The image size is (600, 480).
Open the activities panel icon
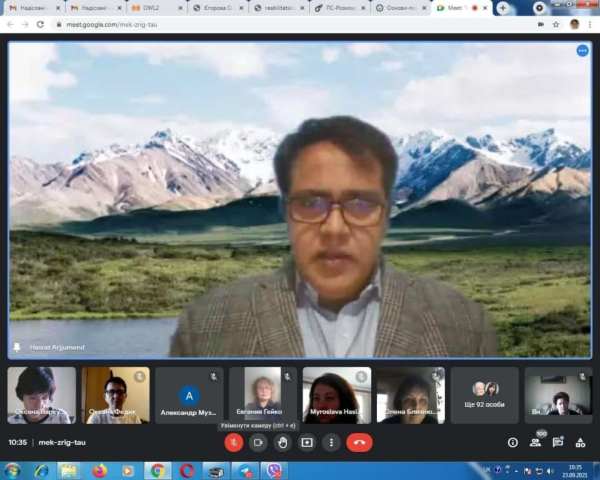[x=581, y=442]
